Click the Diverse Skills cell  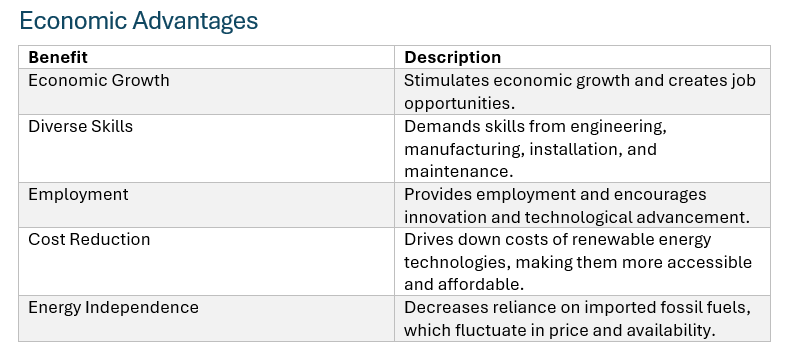coord(206,149)
